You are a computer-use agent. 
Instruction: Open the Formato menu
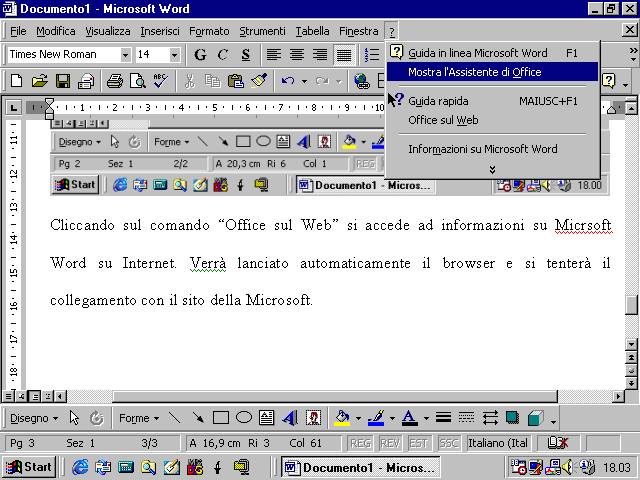click(209, 31)
